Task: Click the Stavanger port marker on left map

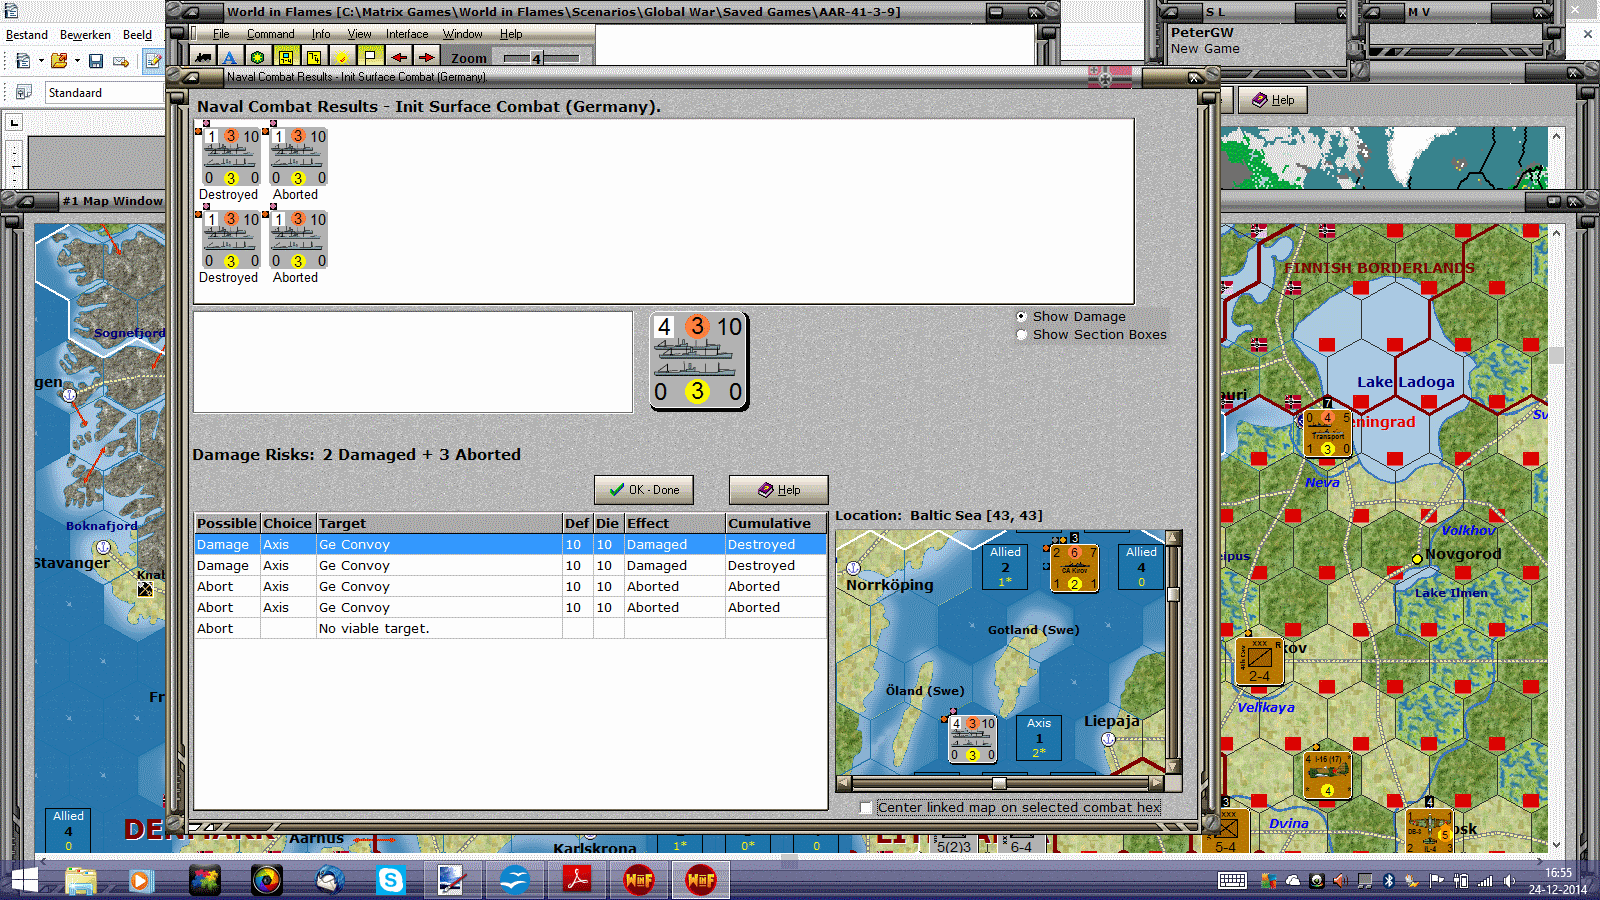Action: (103, 547)
